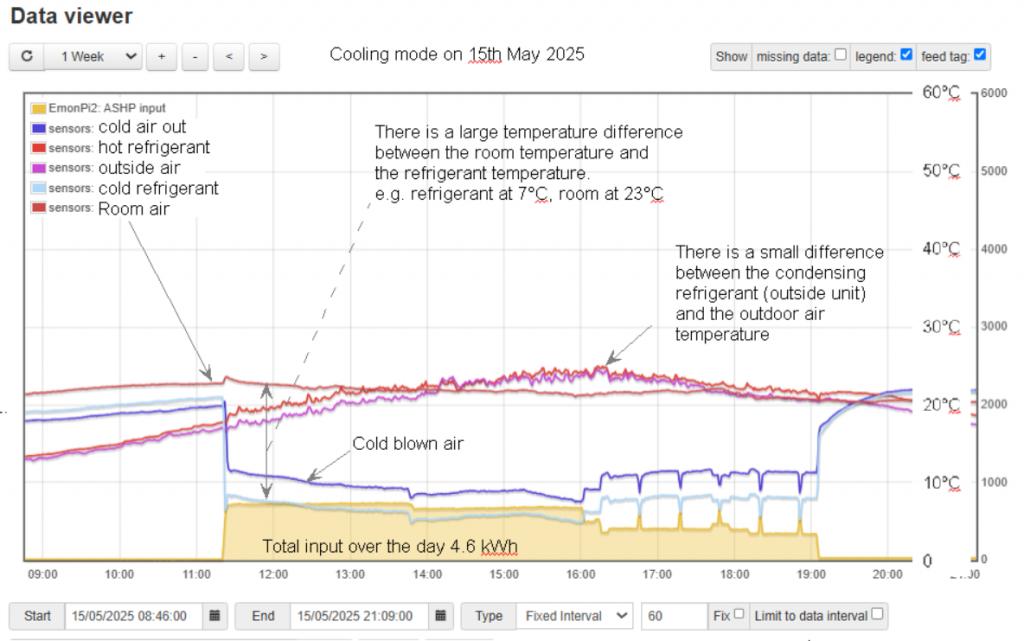This screenshot has height=641, width=1024.
Task: Open the Start date calendar picker icon
Action: [x=217, y=616]
